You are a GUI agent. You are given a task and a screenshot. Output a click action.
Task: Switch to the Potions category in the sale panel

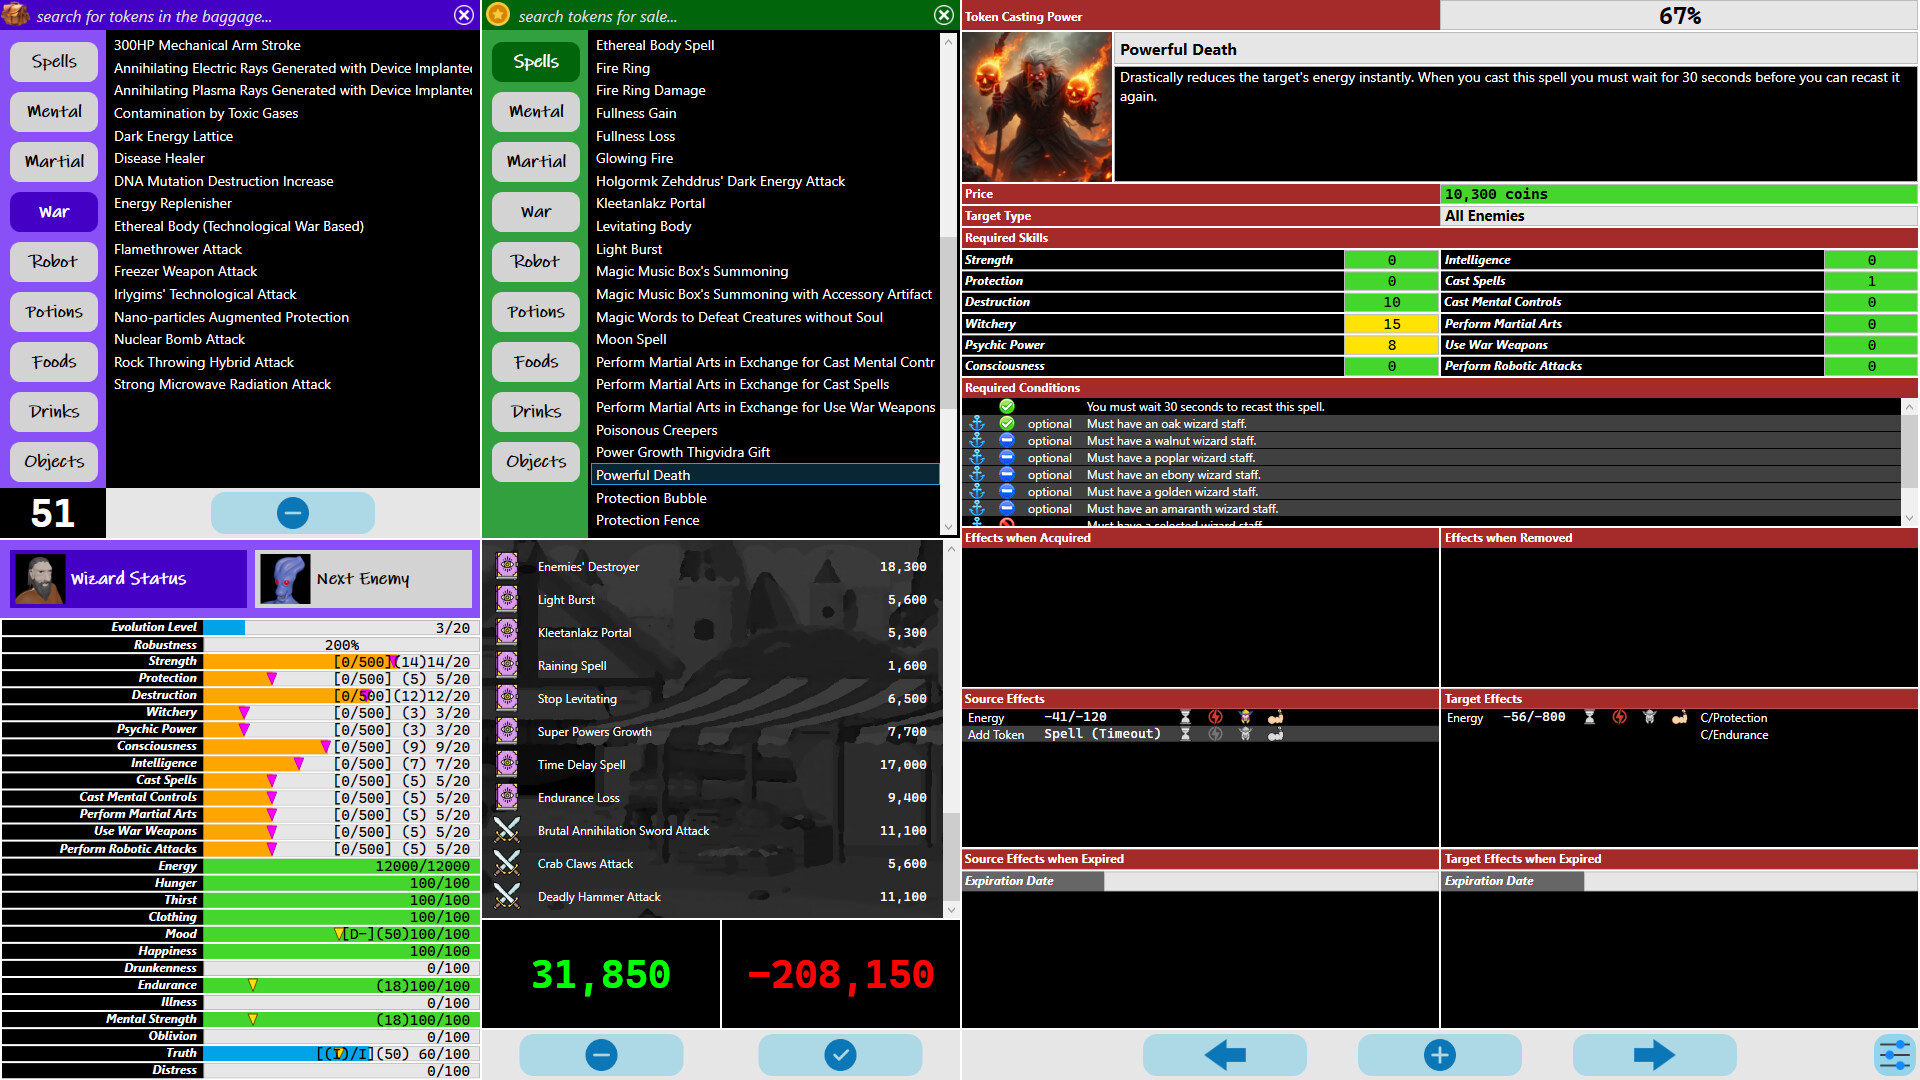click(x=535, y=311)
